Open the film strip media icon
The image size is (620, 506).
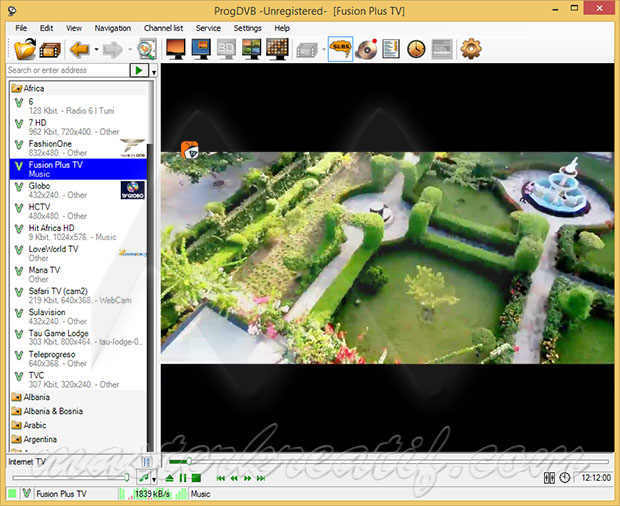(x=50, y=50)
